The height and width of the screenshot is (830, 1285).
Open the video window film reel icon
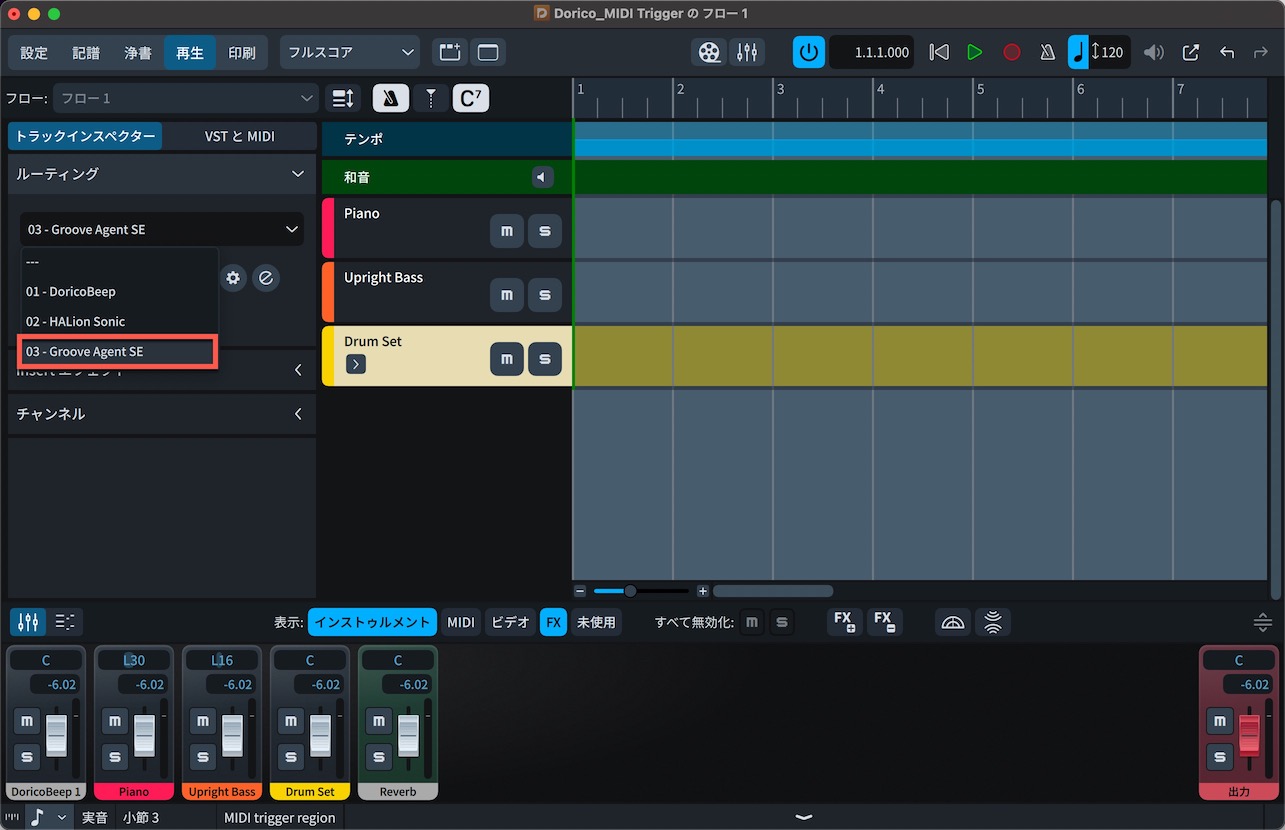pos(709,52)
